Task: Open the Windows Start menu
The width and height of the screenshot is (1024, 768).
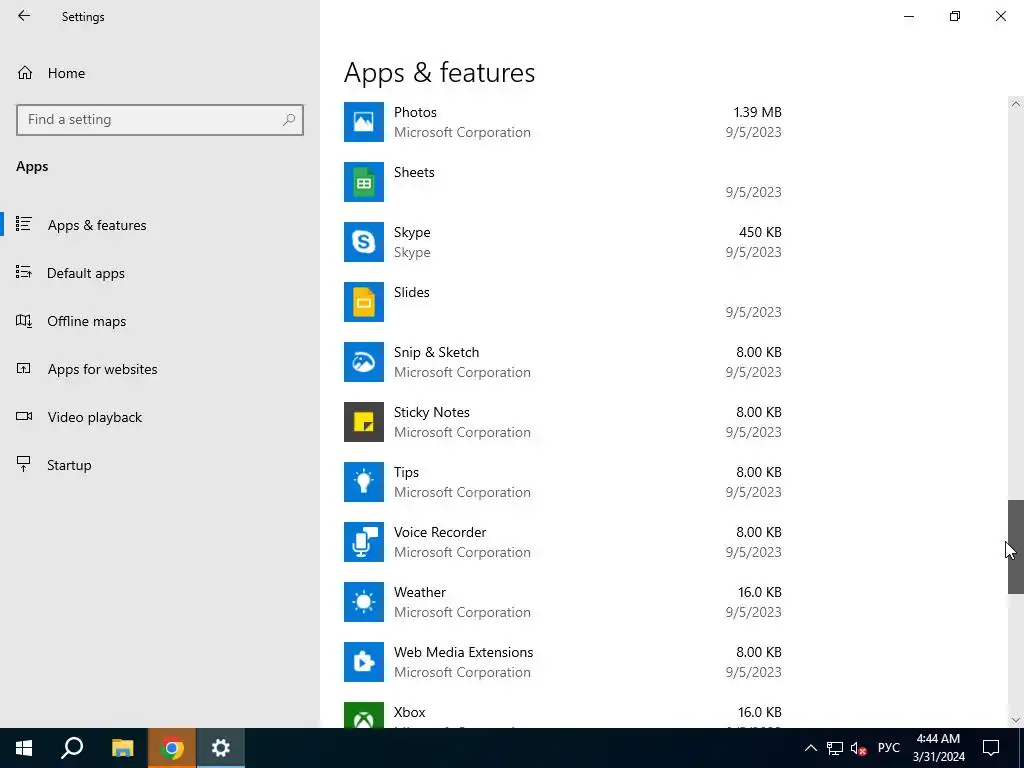Action: [24, 748]
